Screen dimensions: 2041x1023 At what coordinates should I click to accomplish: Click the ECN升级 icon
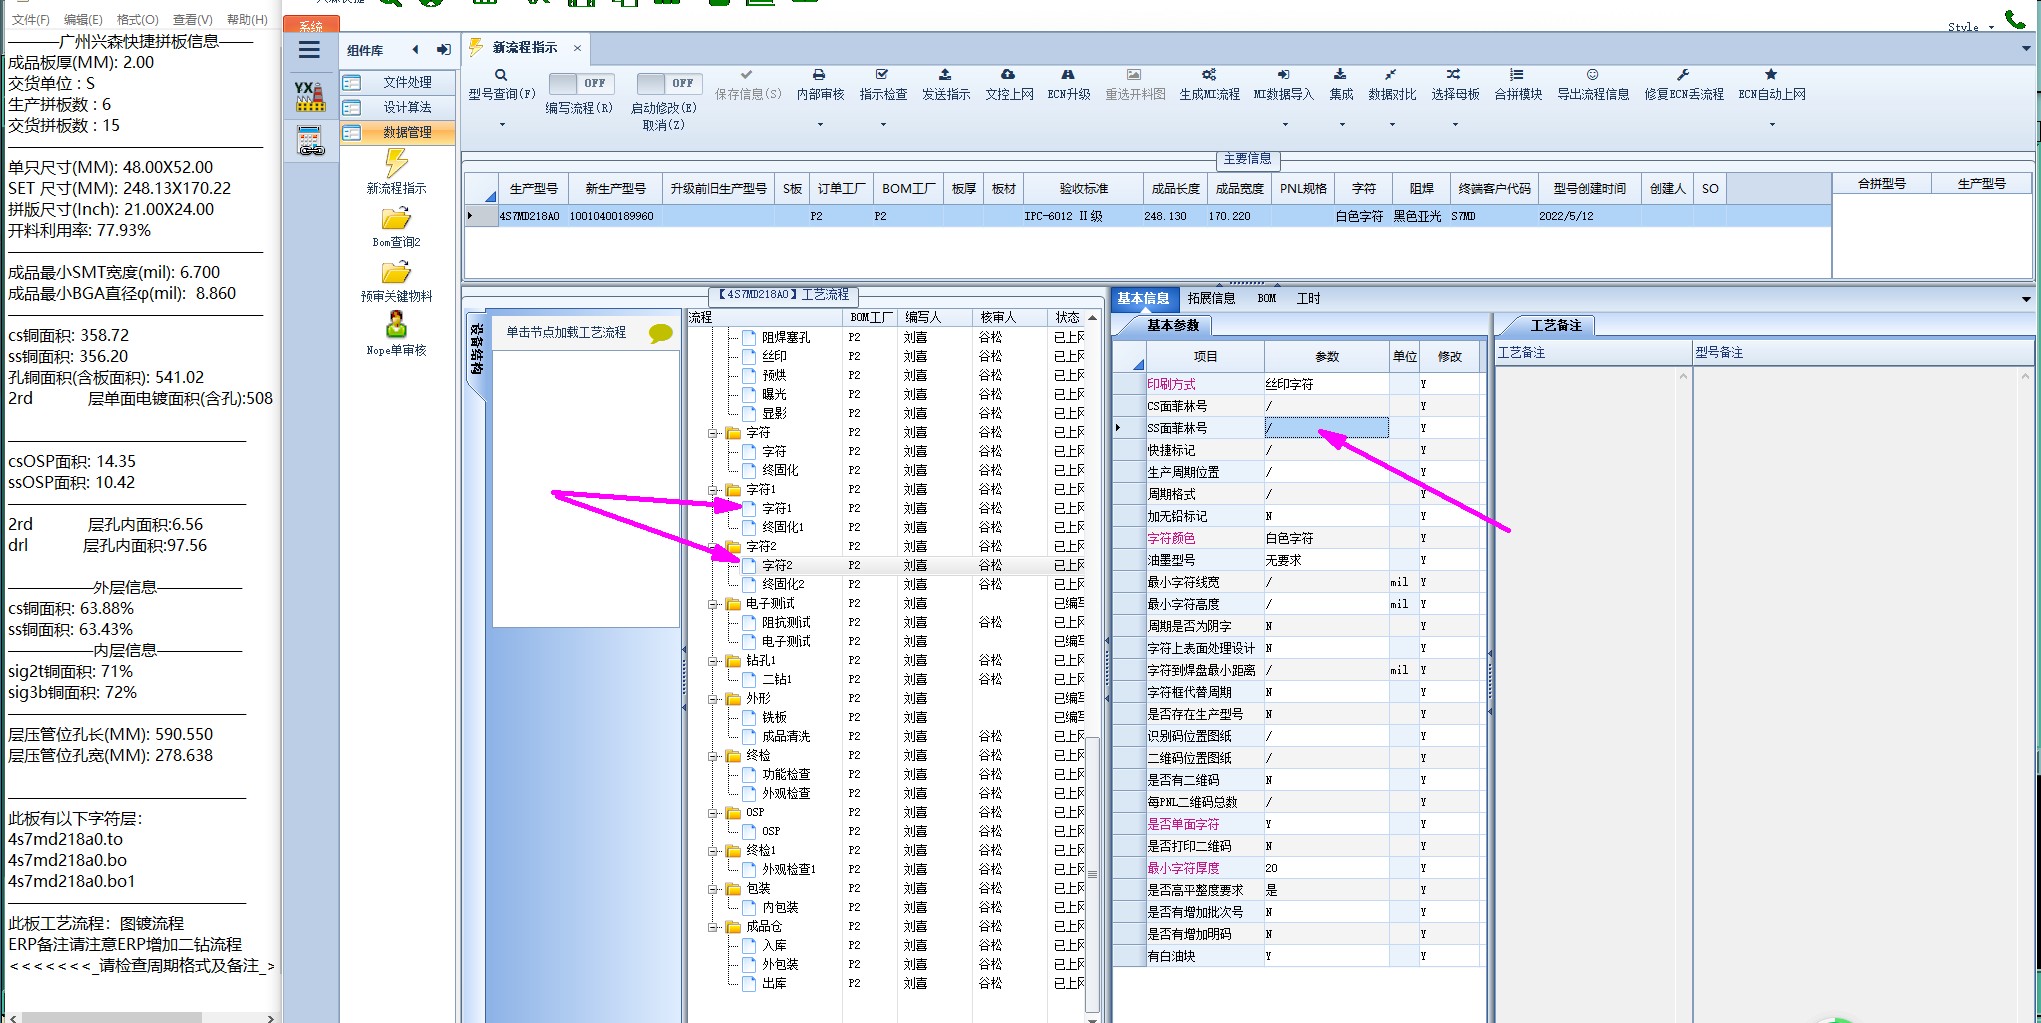1068,75
